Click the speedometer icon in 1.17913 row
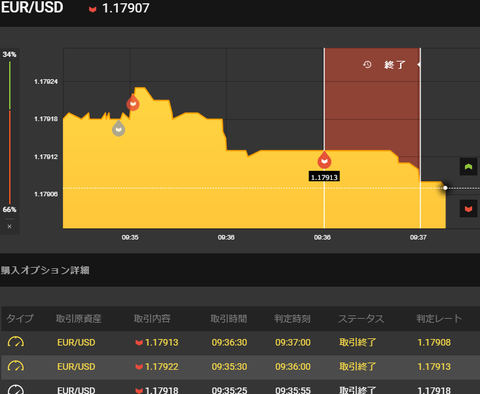The width and height of the screenshot is (480, 394). 16,342
